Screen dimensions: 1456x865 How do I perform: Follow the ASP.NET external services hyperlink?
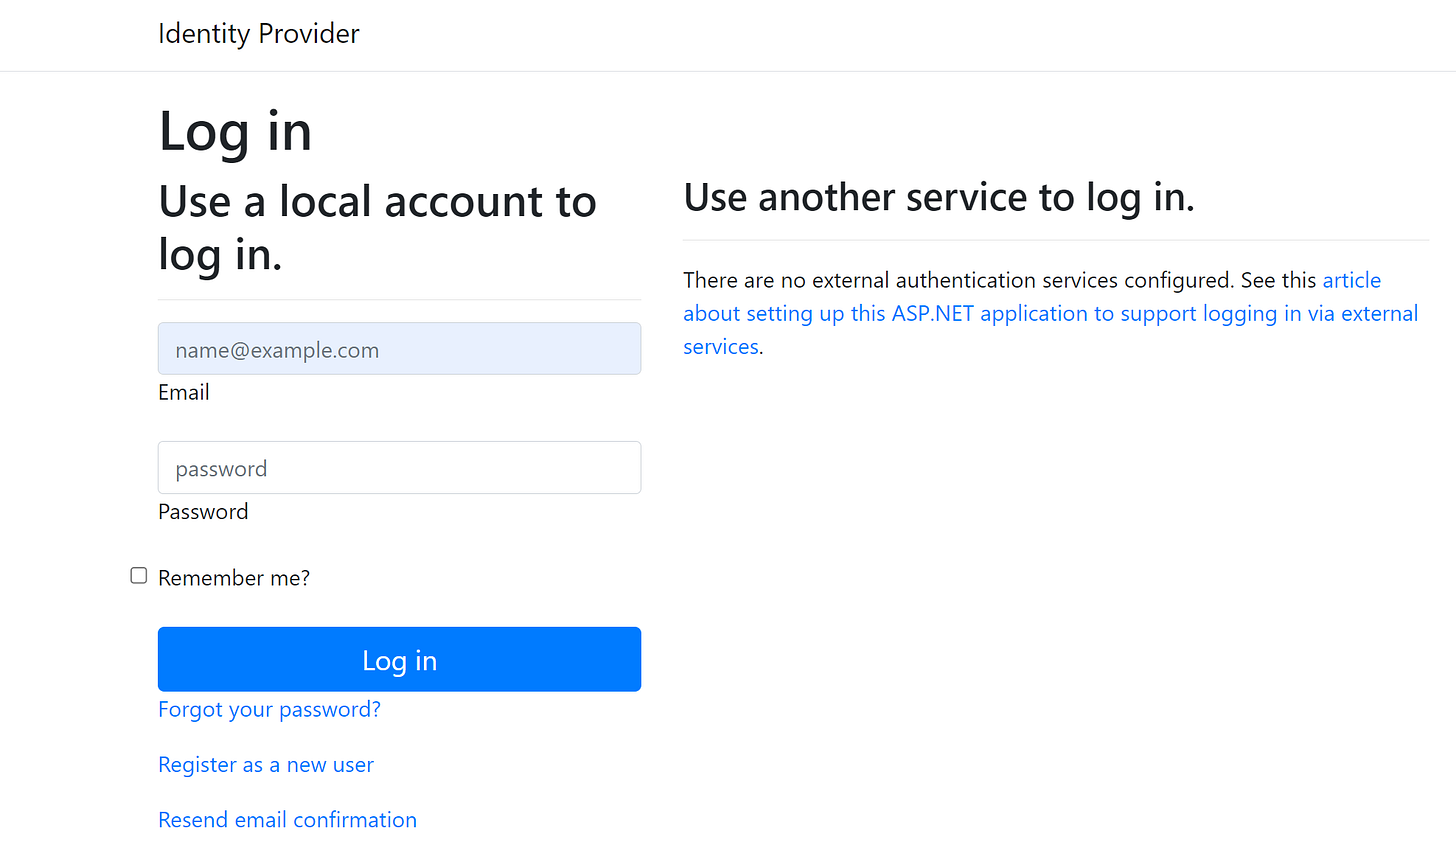coord(1050,313)
